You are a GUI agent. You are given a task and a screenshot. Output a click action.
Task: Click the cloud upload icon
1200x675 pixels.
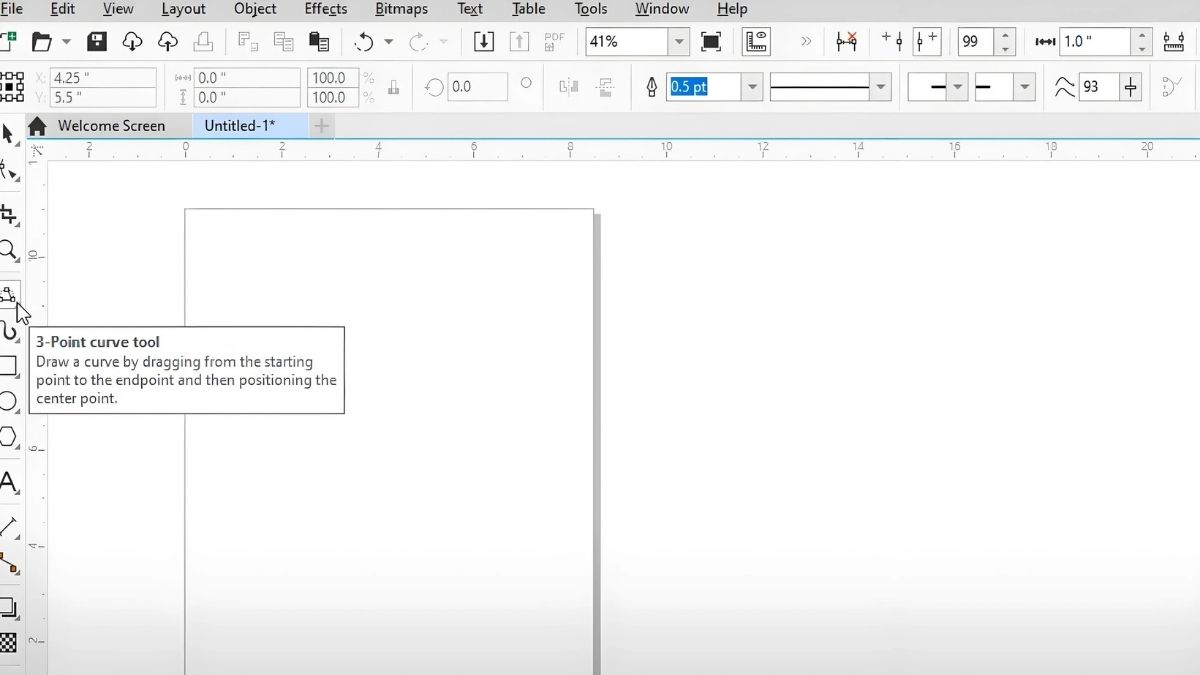pyautogui.click(x=168, y=42)
